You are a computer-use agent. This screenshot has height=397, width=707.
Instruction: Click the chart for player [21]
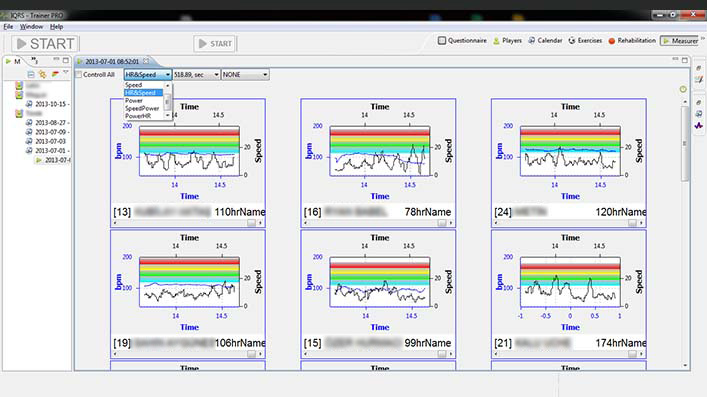click(569, 282)
